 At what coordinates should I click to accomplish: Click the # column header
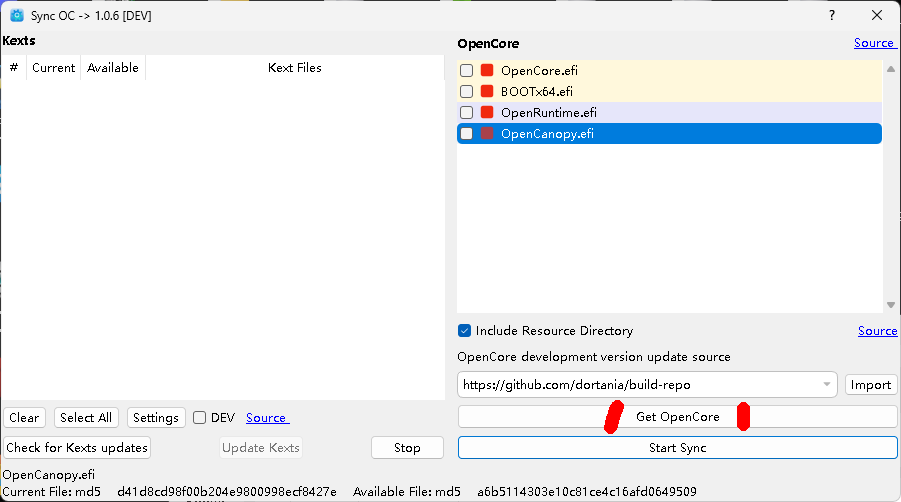tap(14, 68)
